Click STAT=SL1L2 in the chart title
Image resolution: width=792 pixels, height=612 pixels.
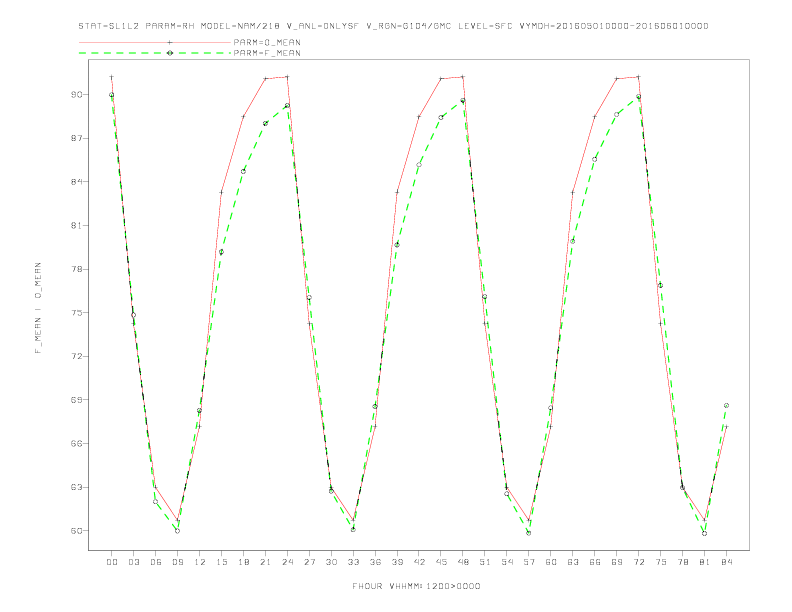(109, 26)
